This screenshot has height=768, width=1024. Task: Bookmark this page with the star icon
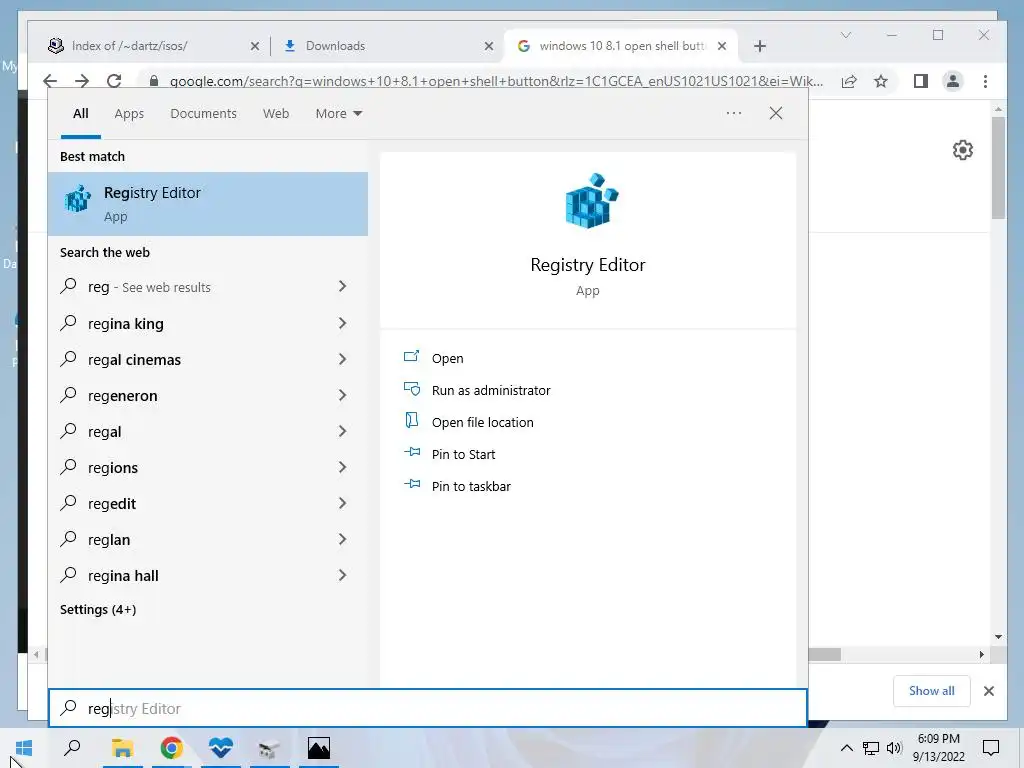[x=881, y=81]
